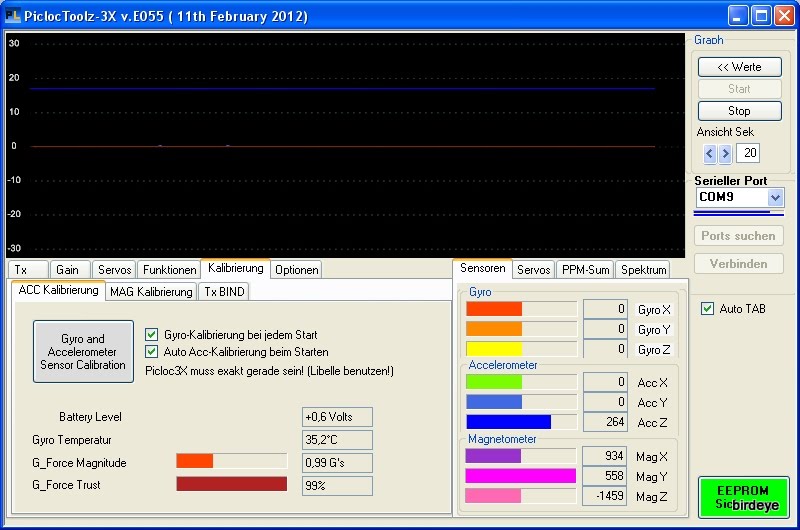Screen dimensions: 800x530
Task: Switch to the PPM-Sum tab
Action: click(x=585, y=270)
